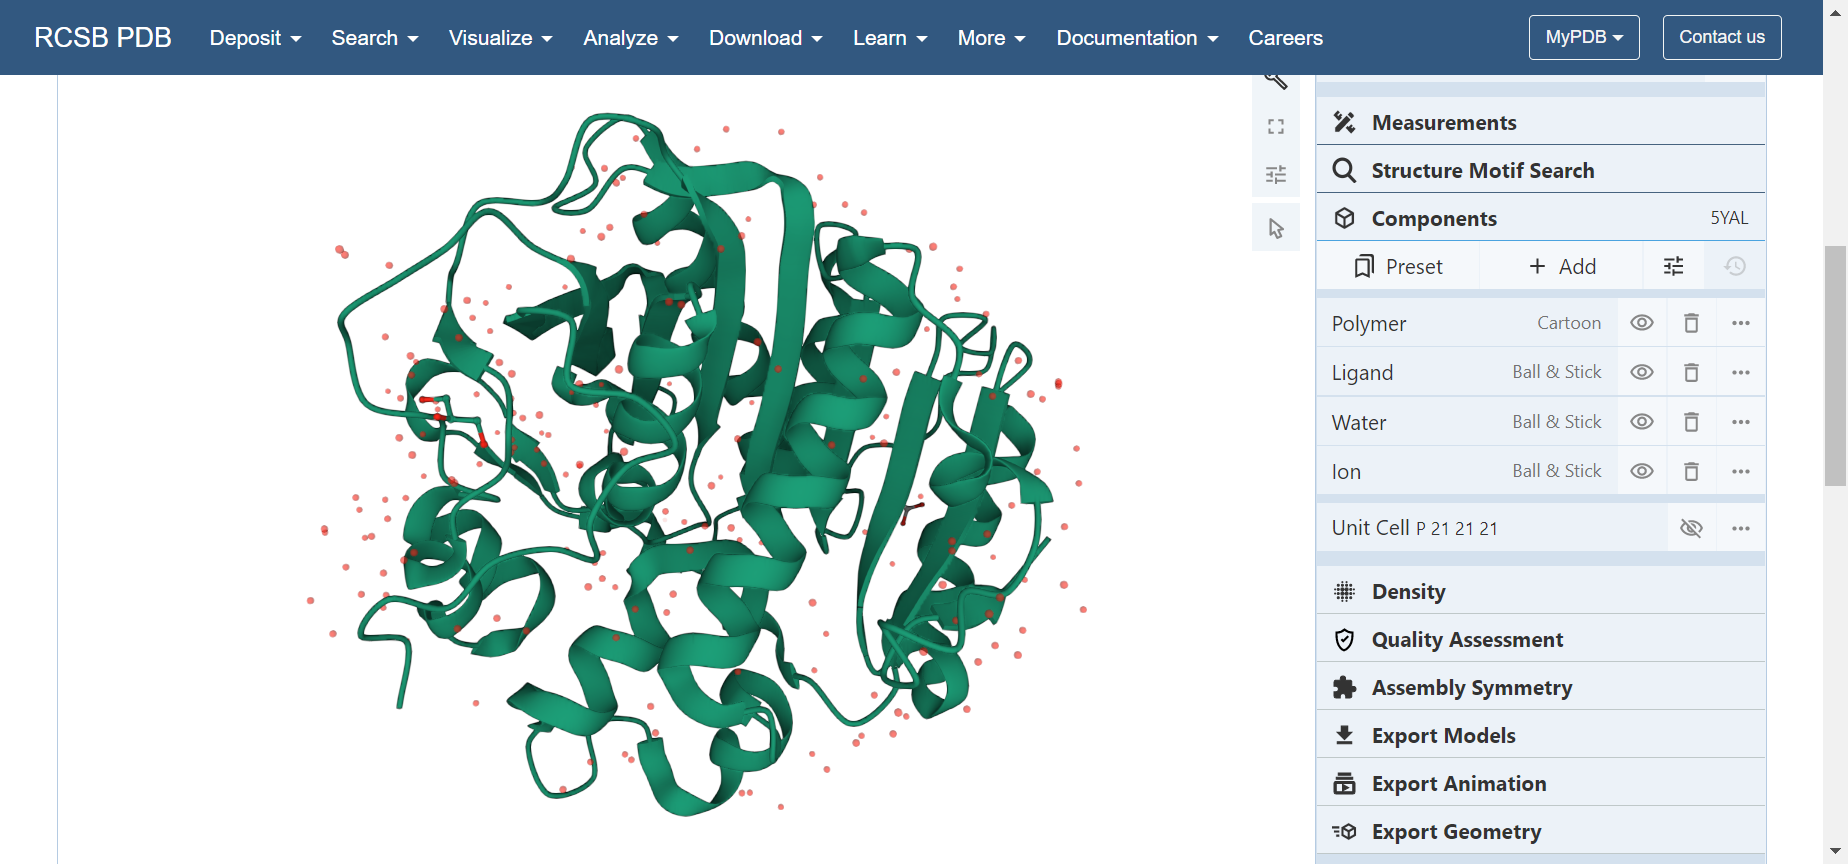Open the Visualize menu
The height and width of the screenshot is (864, 1848).
[500, 38]
